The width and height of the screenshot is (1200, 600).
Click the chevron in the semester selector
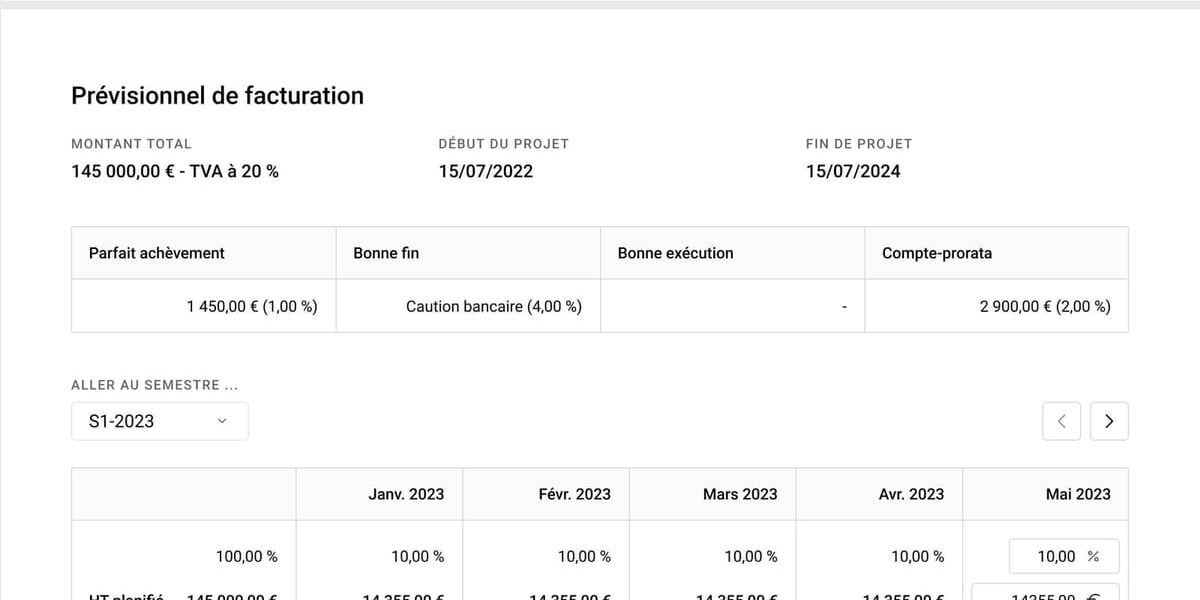tap(222, 421)
